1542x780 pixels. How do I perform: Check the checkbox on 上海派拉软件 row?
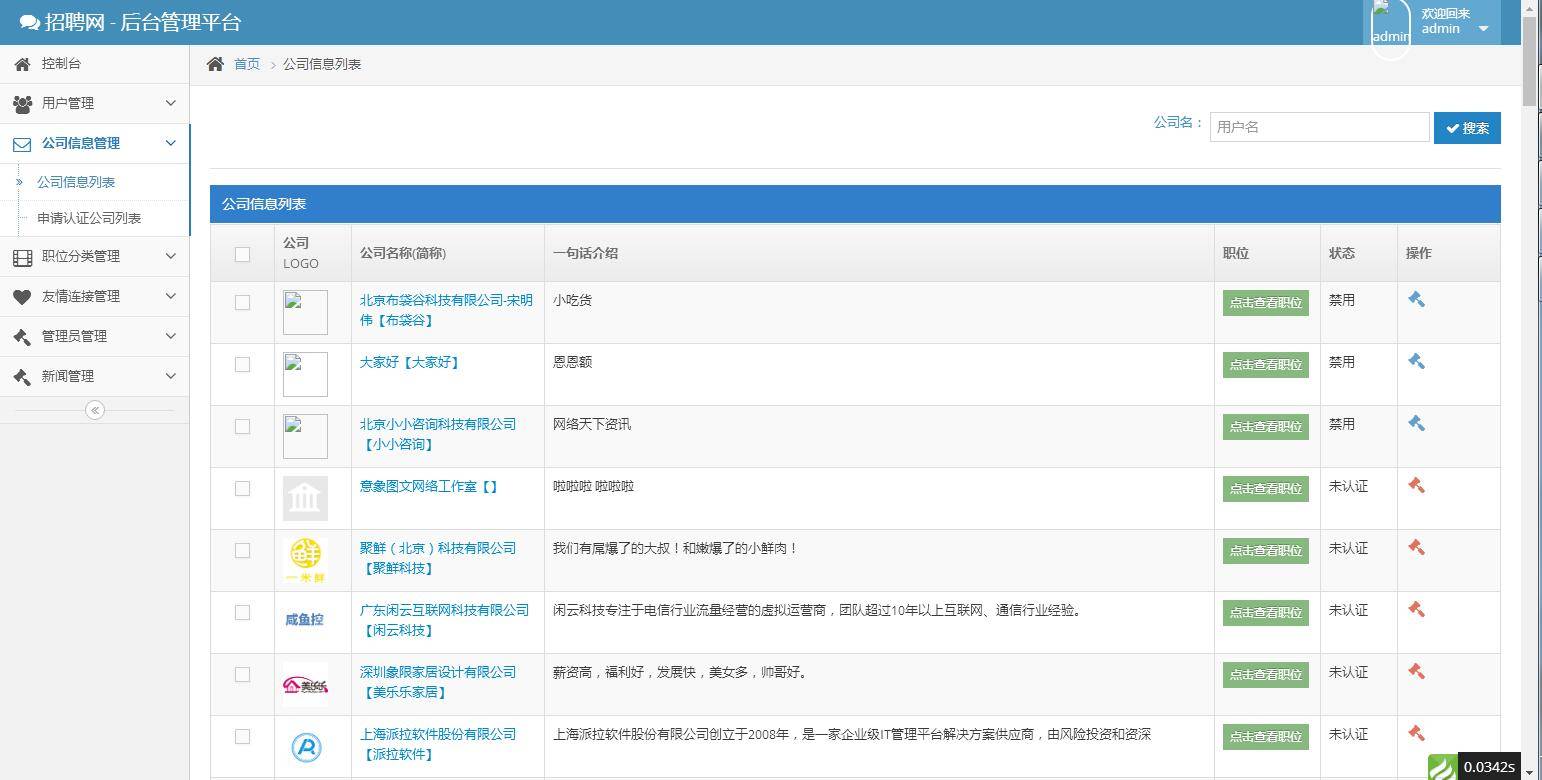point(242,736)
